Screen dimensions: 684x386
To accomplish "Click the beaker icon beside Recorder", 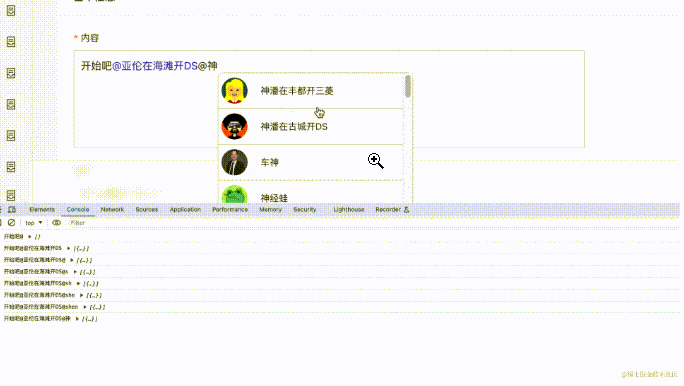I will tap(406, 210).
